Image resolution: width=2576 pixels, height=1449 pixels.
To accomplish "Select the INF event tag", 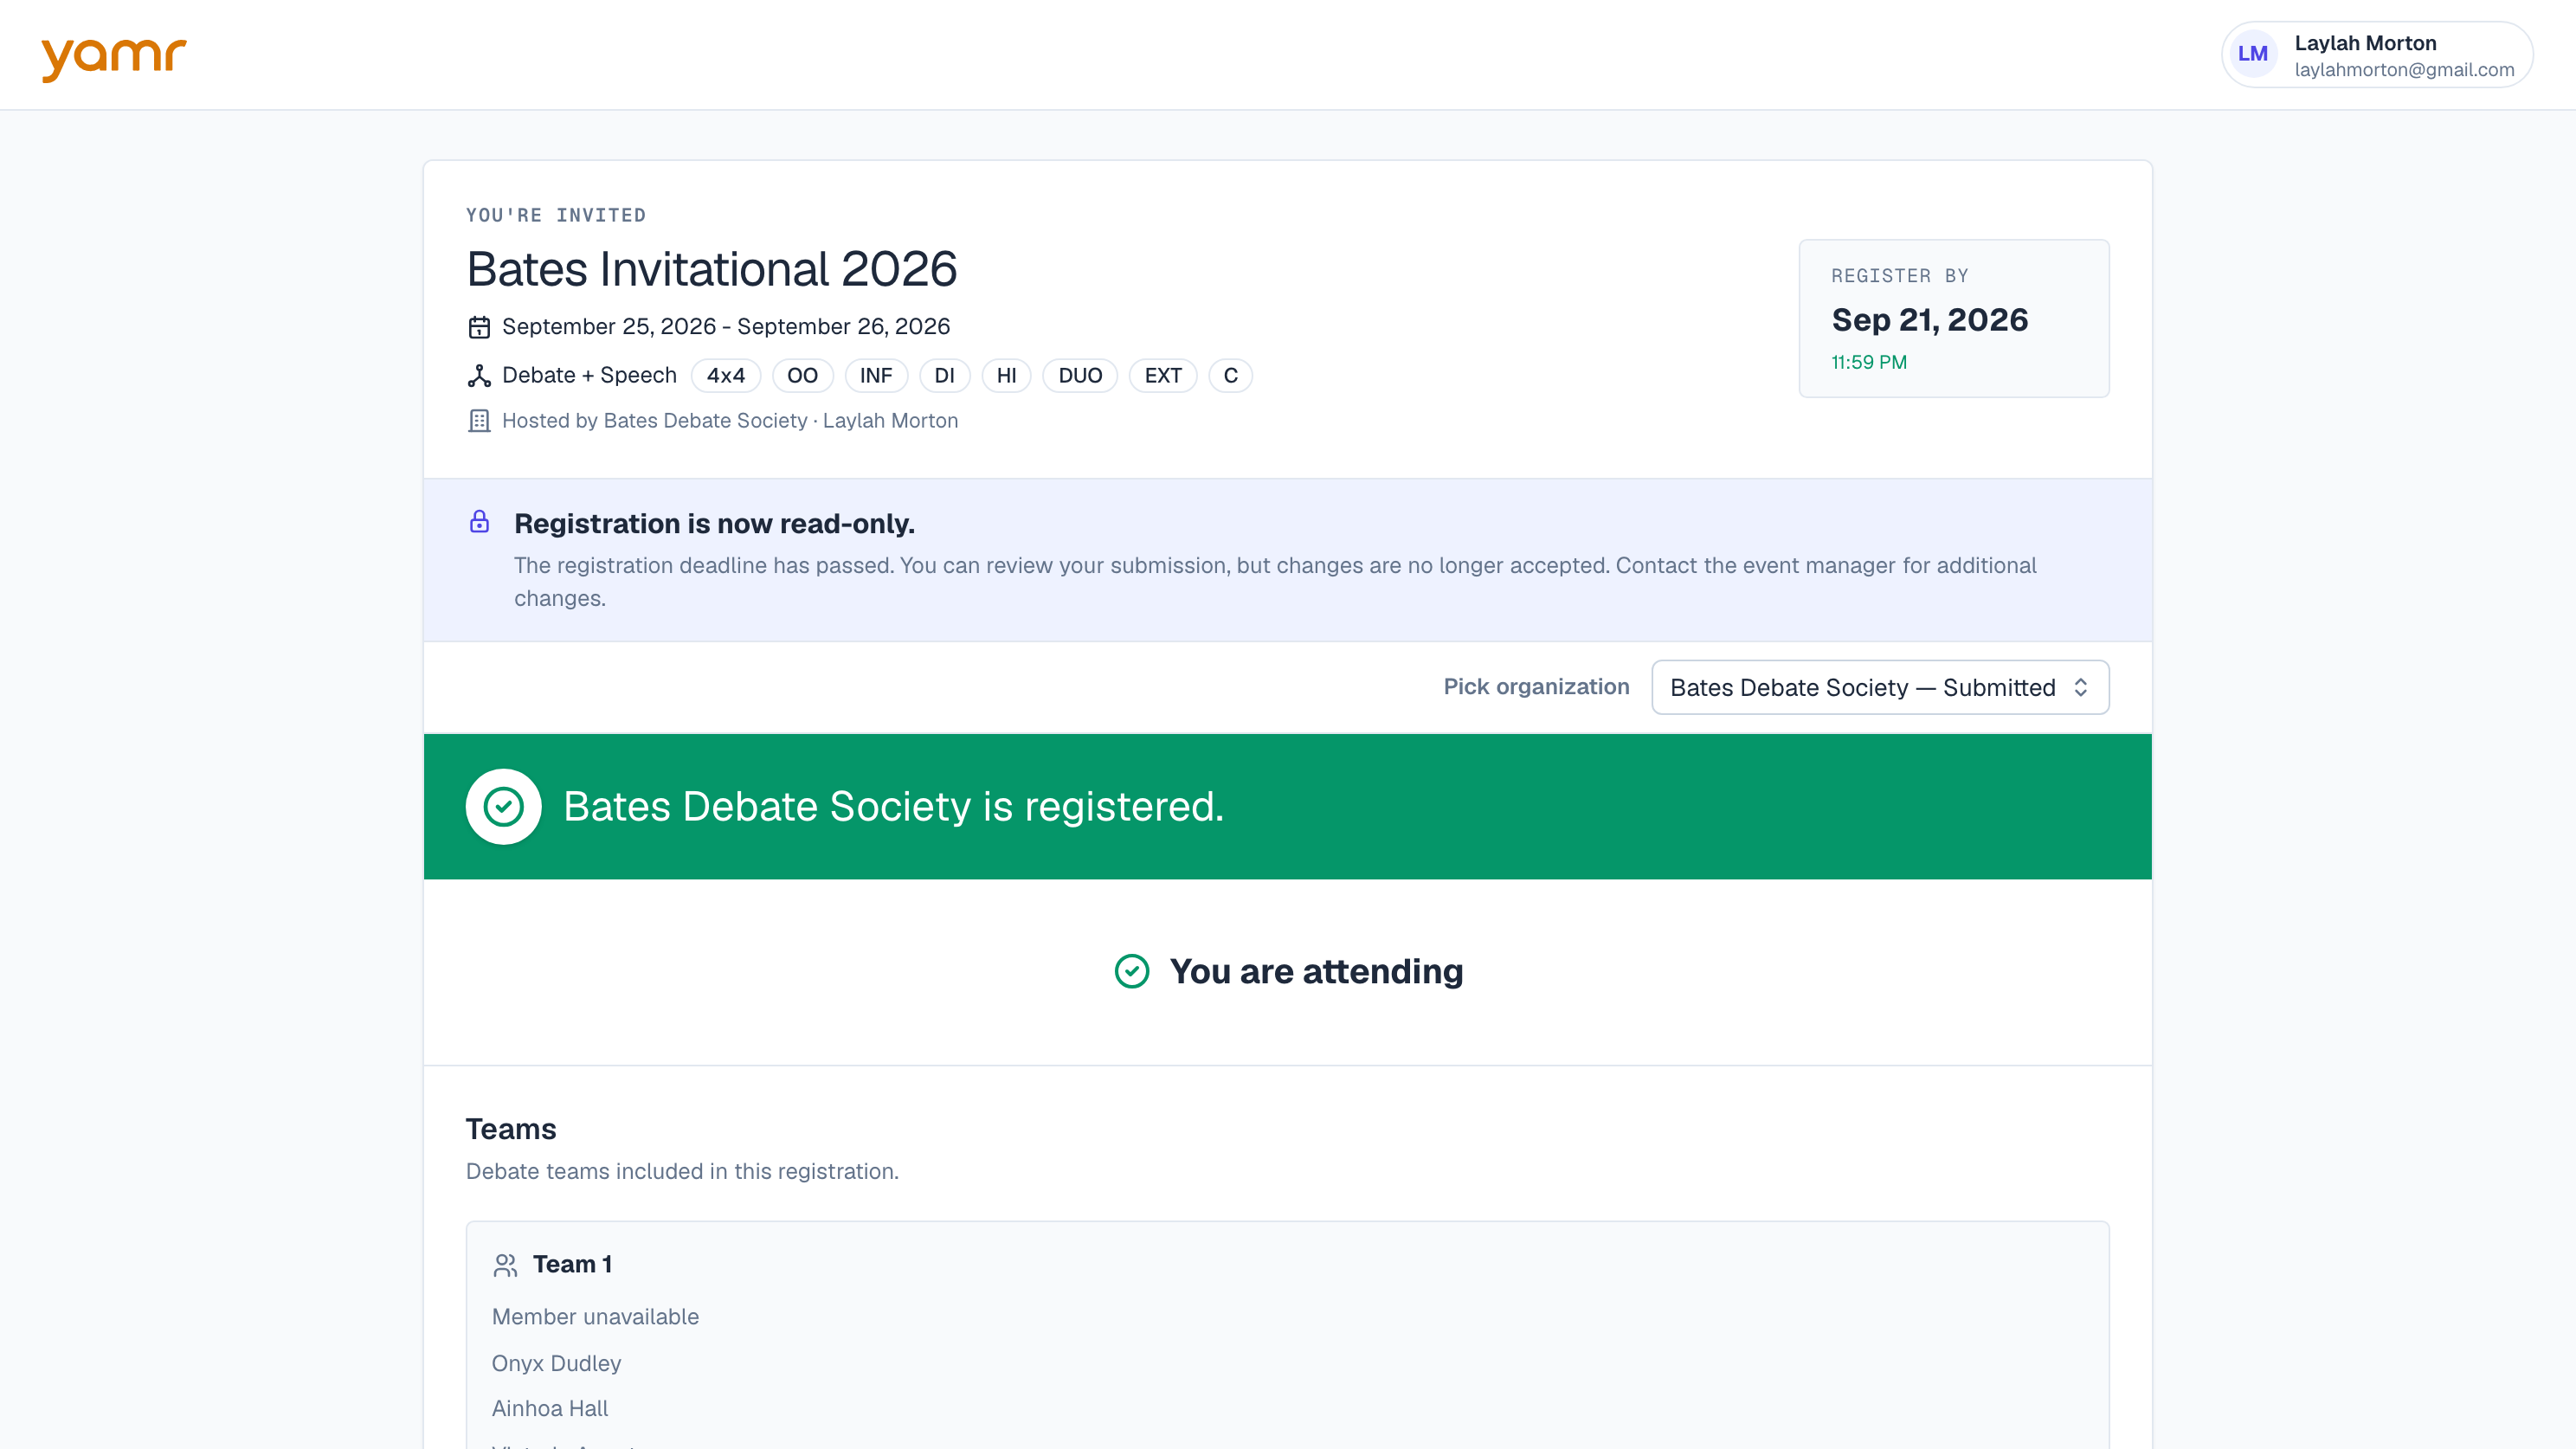I will [876, 376].
